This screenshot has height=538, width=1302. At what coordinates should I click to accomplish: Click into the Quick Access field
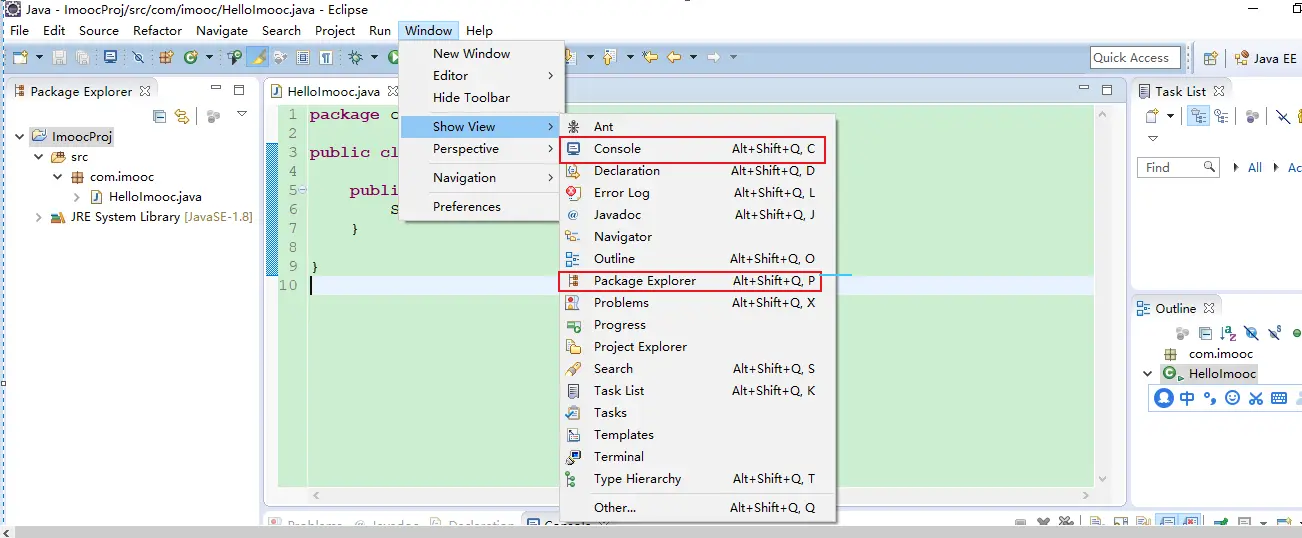tap(1134, 58)
